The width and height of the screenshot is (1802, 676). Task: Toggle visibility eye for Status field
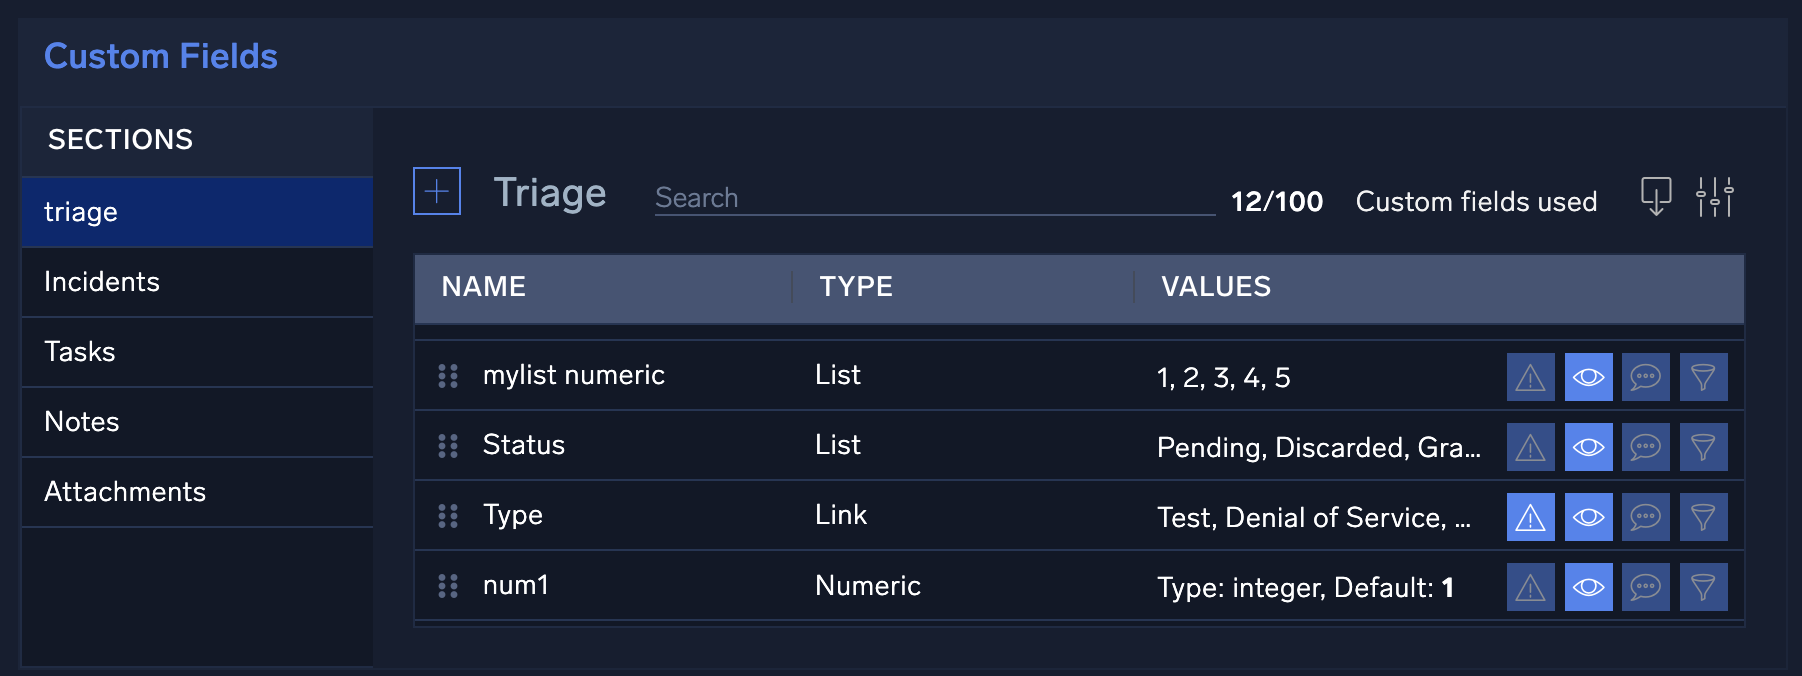1588,447
